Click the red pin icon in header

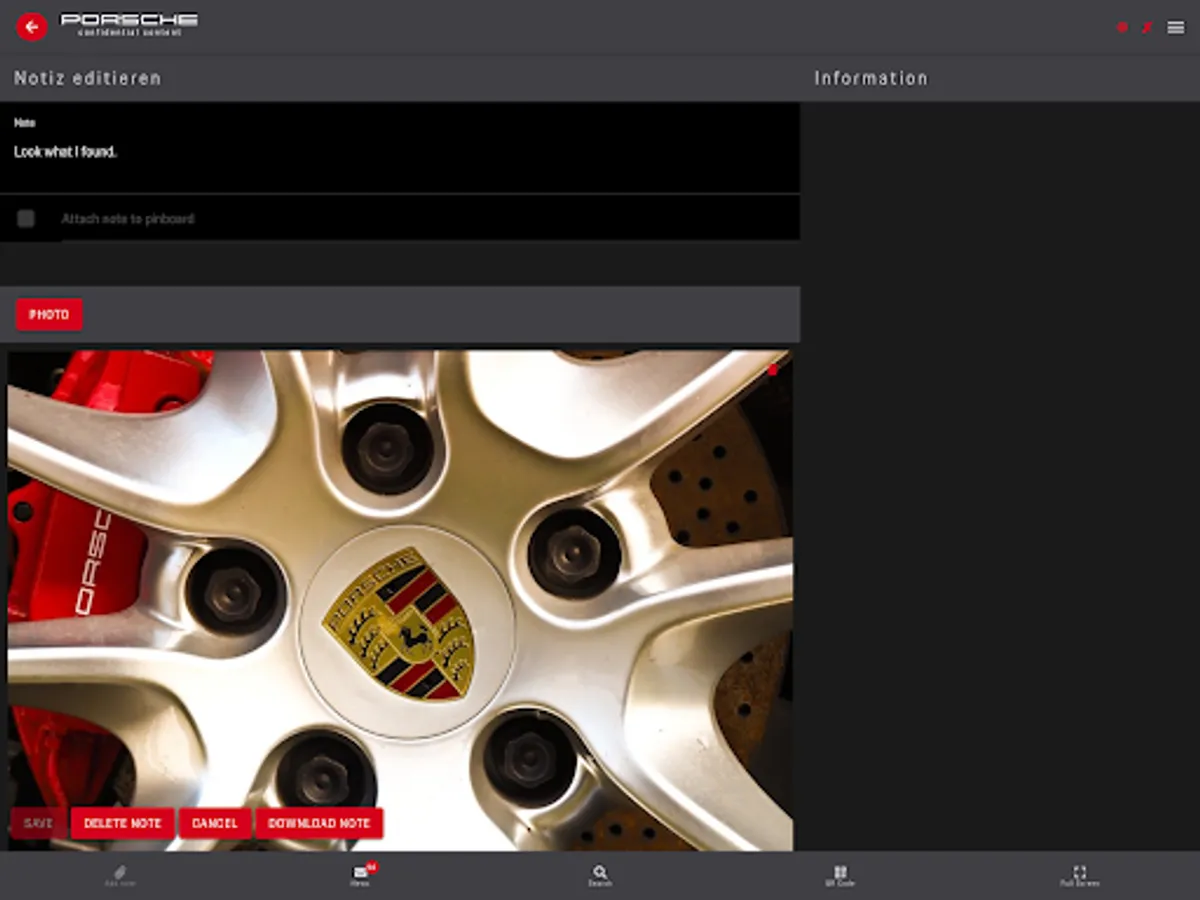pos(1147,28)
